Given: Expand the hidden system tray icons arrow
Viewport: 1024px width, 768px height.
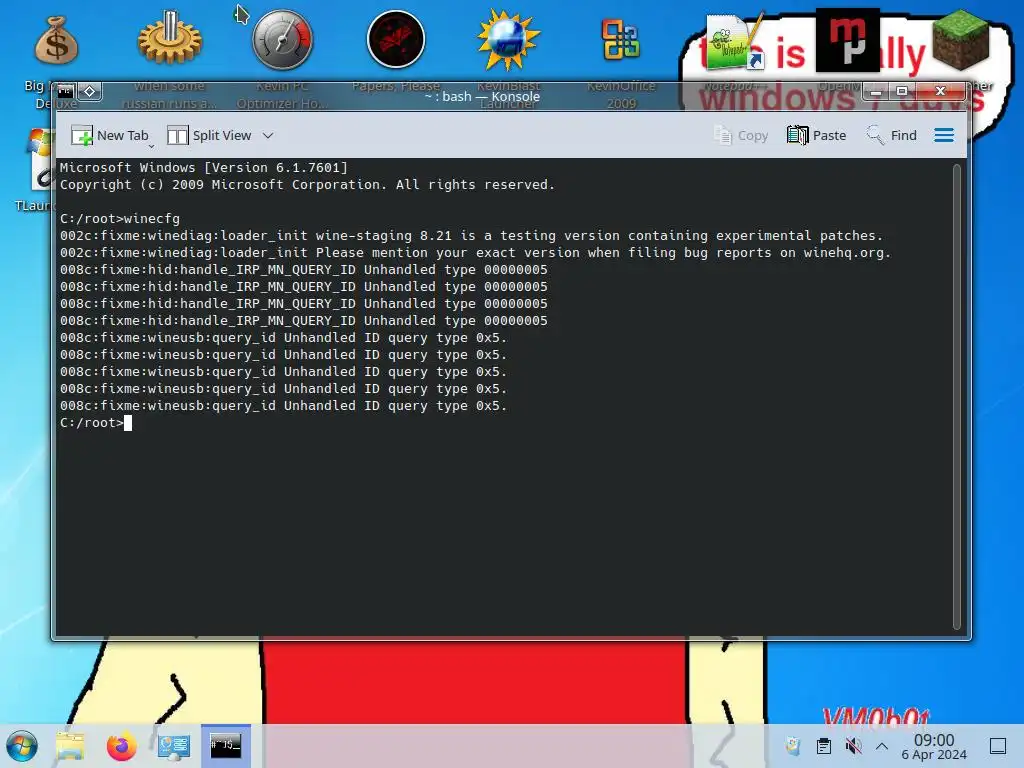Looking at the screenshot, I should (882, 746).
